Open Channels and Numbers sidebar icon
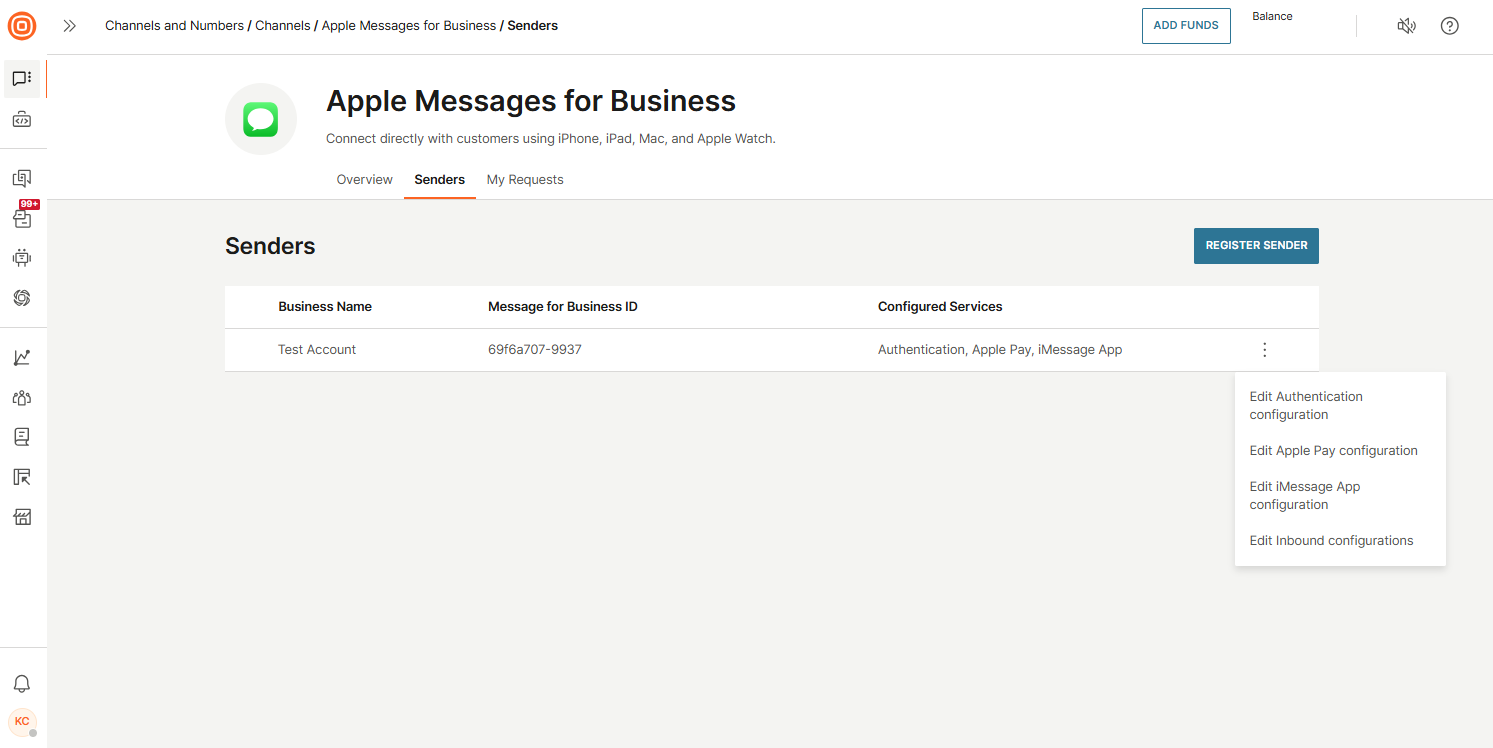Viewport: 1493px width, 748px height. click(22, 78)
